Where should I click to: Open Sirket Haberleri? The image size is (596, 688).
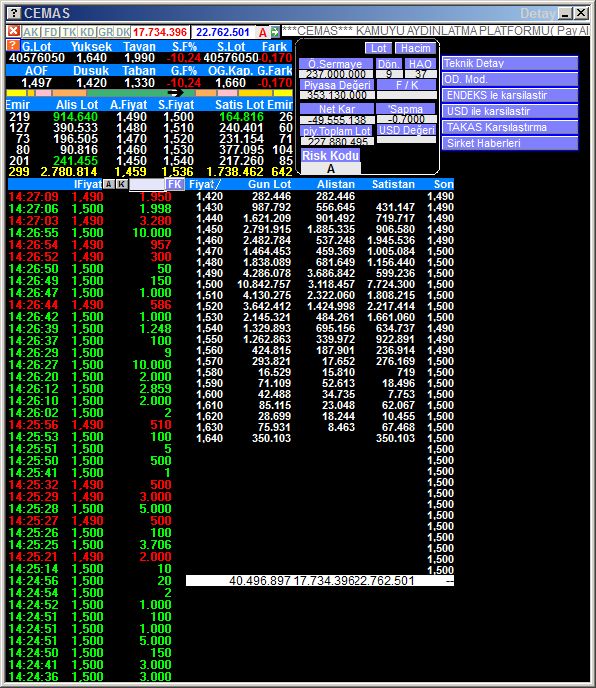[510, 143]
